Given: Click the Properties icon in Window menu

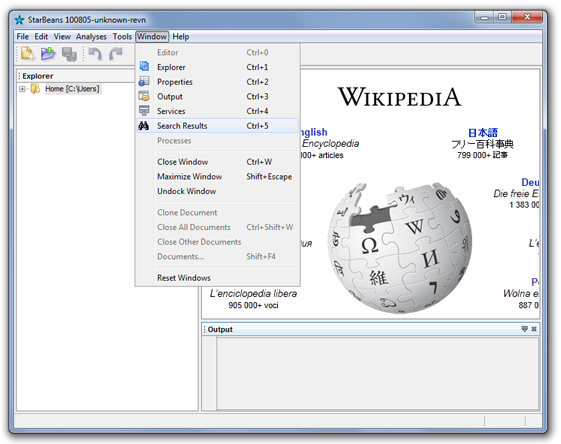Looking at the screenshot, I should click(x=144, y=81).
